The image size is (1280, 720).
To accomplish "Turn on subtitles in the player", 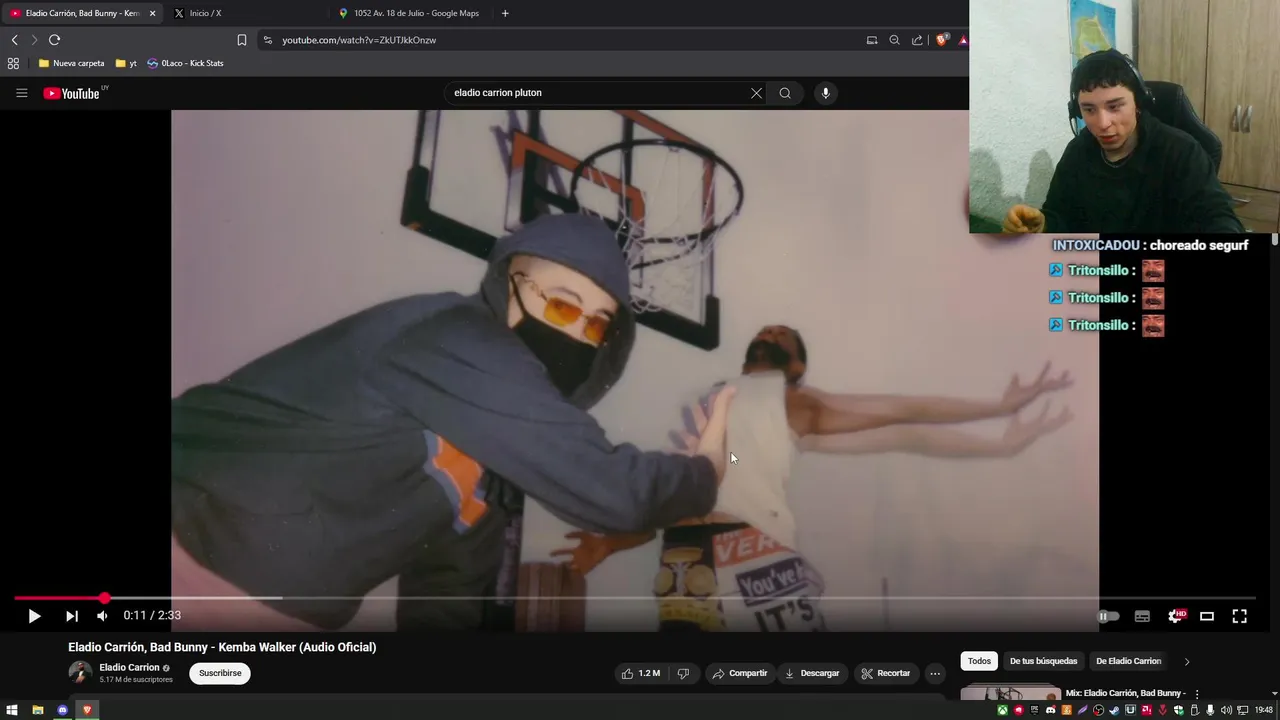I will (1142, 616).
